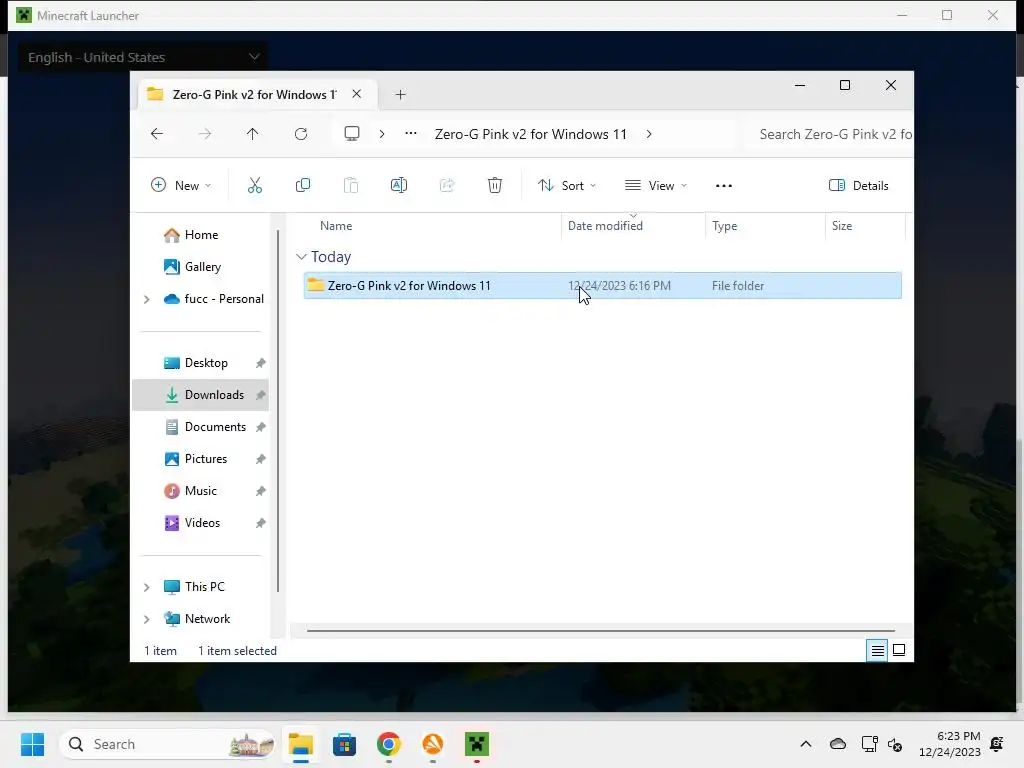1024x768 pixels.
Task: Click Zero-G Pink v2 breadcrumb in address bar
Action: [x=530, y=134]
